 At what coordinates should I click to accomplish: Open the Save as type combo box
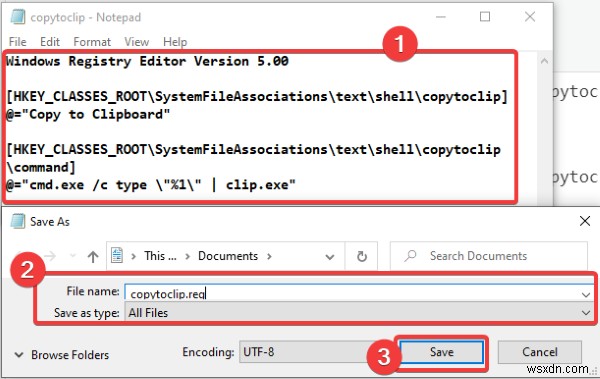pyautogui.click(x=359, y=313)
